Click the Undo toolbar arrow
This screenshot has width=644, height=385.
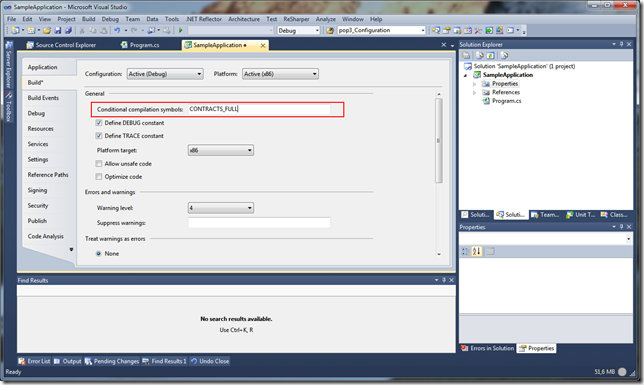(x=117, y=30)
